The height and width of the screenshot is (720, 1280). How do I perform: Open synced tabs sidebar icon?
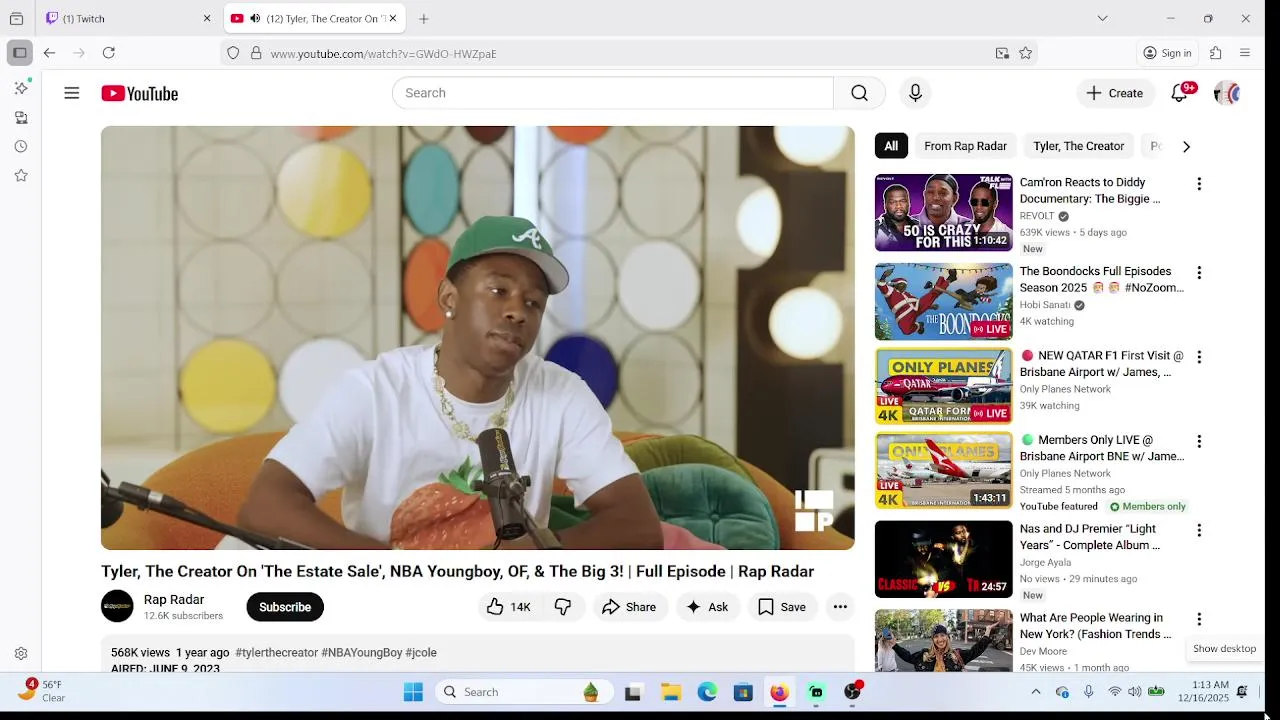pyautogui.click(x=21, y=117)
